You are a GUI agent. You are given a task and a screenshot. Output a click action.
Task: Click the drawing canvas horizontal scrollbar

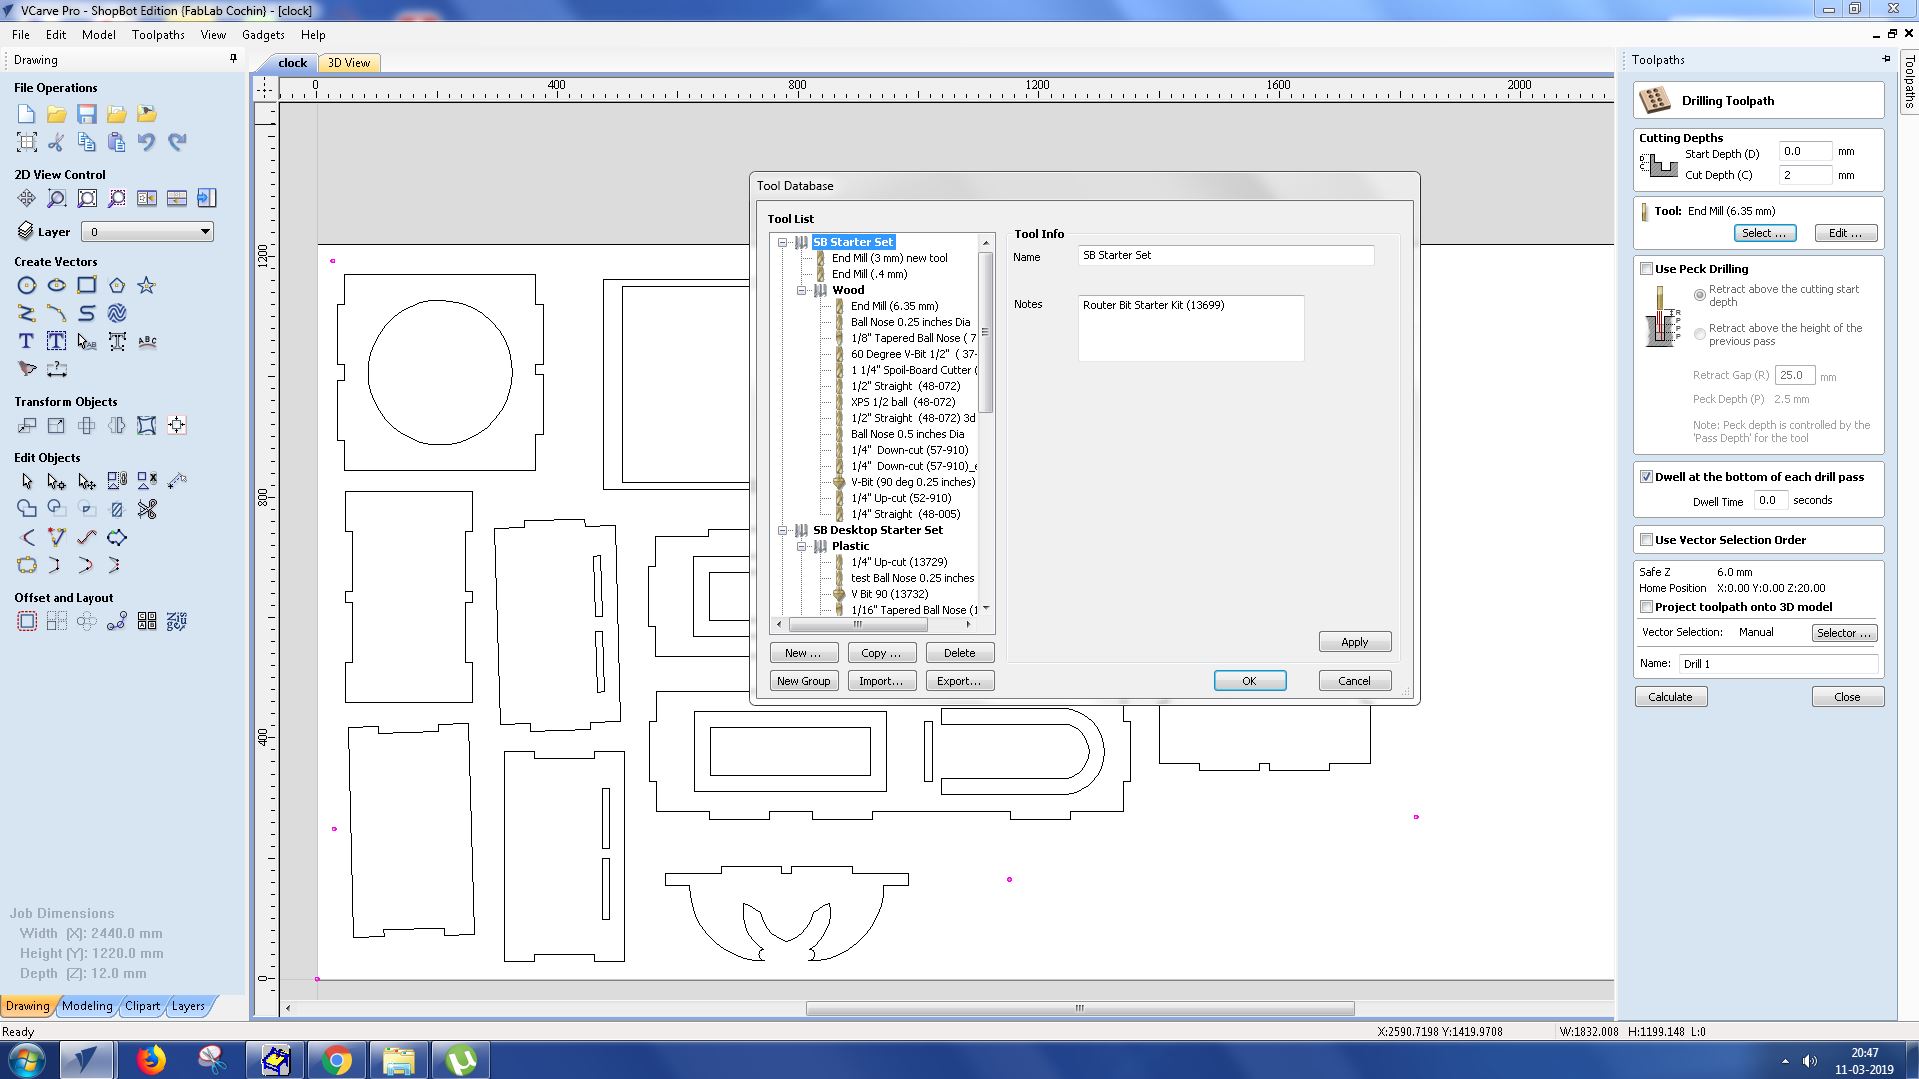(x=1080, y=1008)
